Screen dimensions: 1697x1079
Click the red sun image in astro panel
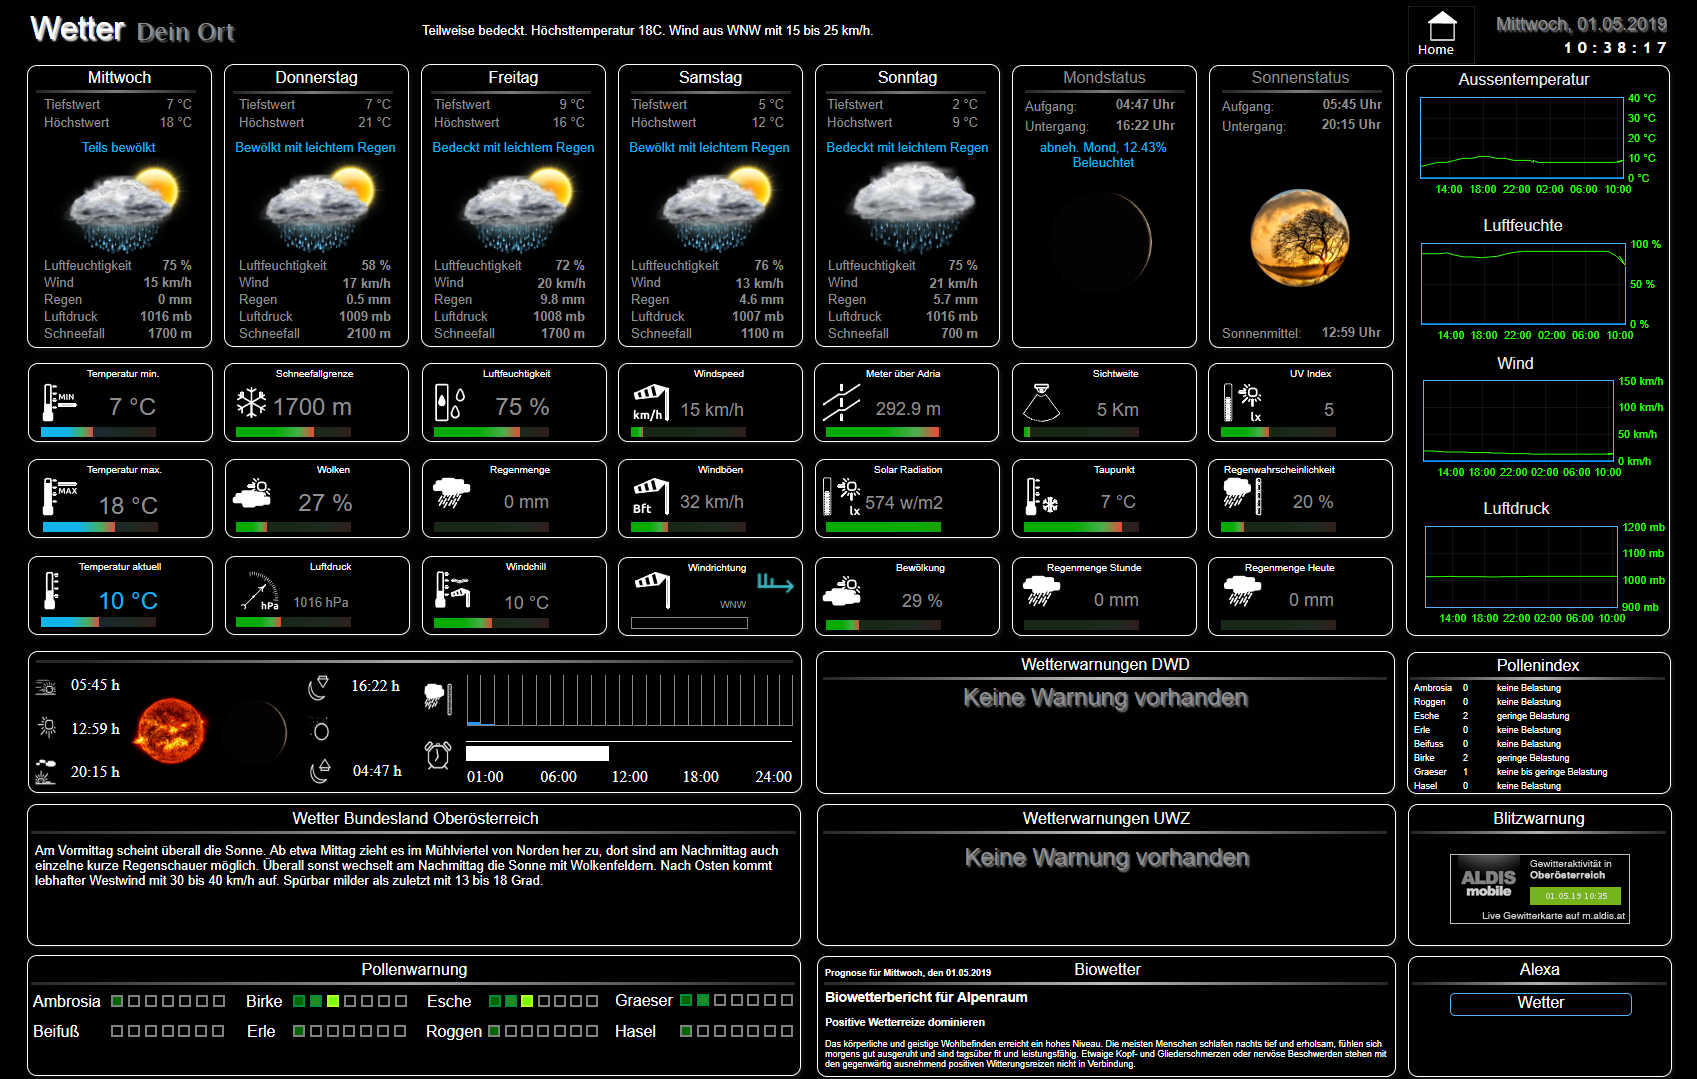(x=170, y=730)
